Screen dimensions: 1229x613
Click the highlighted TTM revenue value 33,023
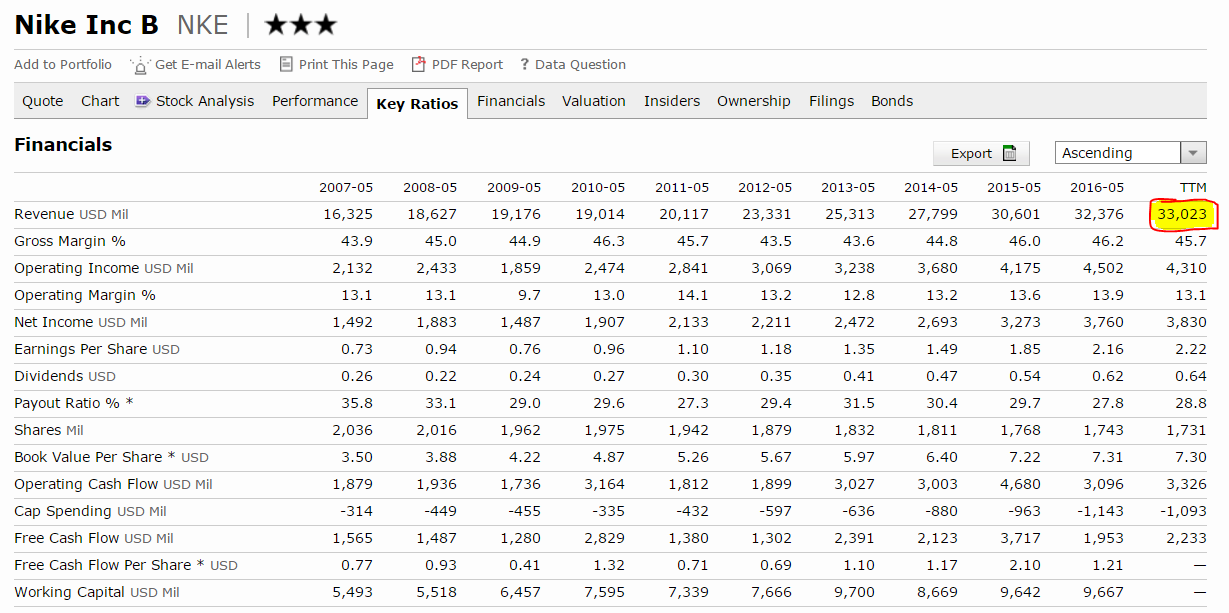1182,215
